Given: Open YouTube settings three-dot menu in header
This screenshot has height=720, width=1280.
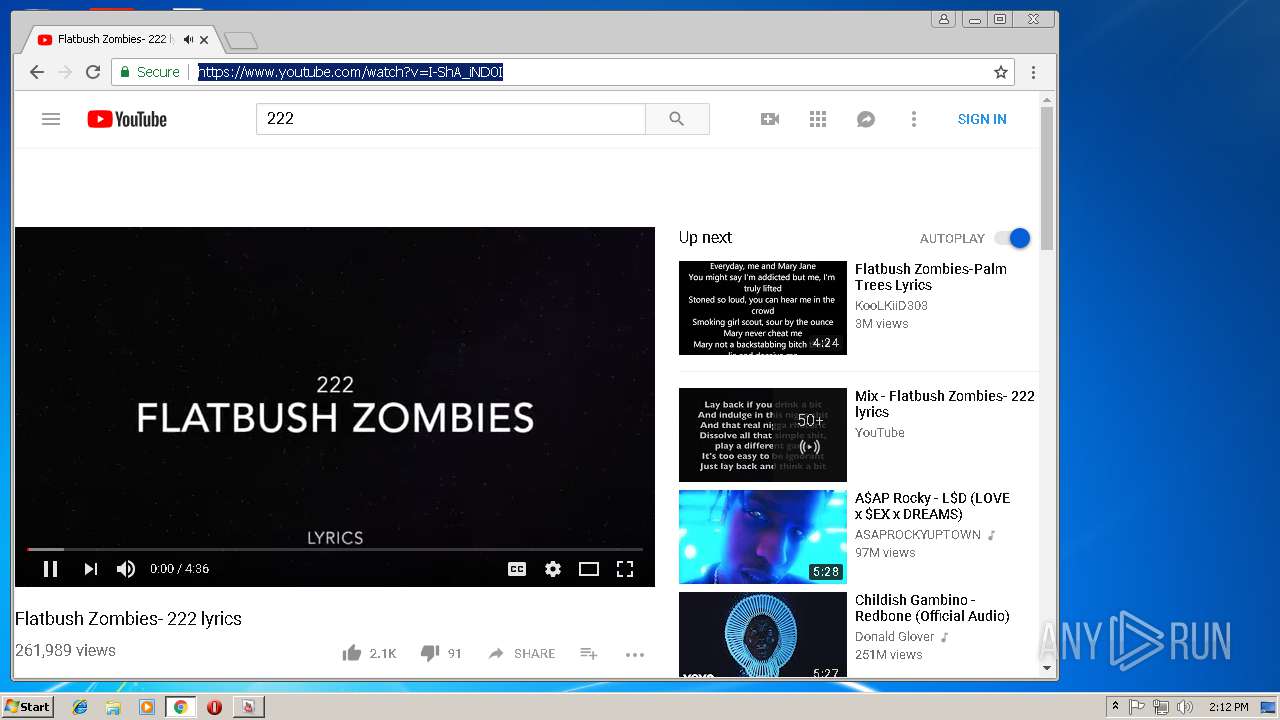Looking at the screenshot, I should tap(913, 119).
